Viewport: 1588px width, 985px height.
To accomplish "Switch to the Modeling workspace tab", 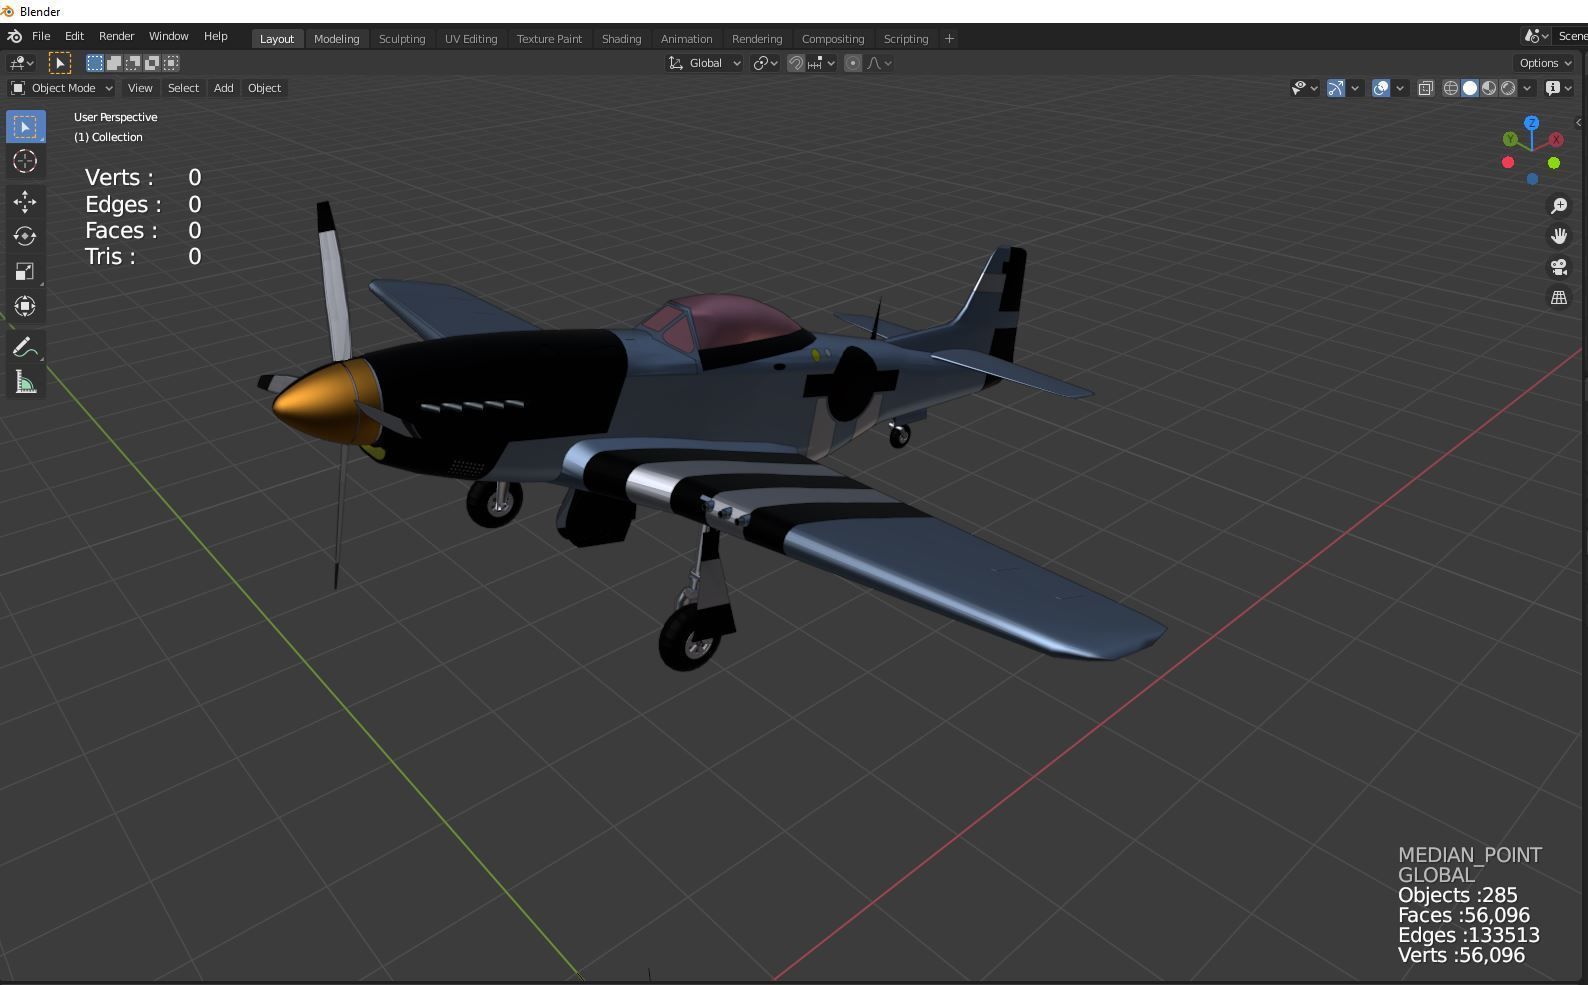I will 336,39.
